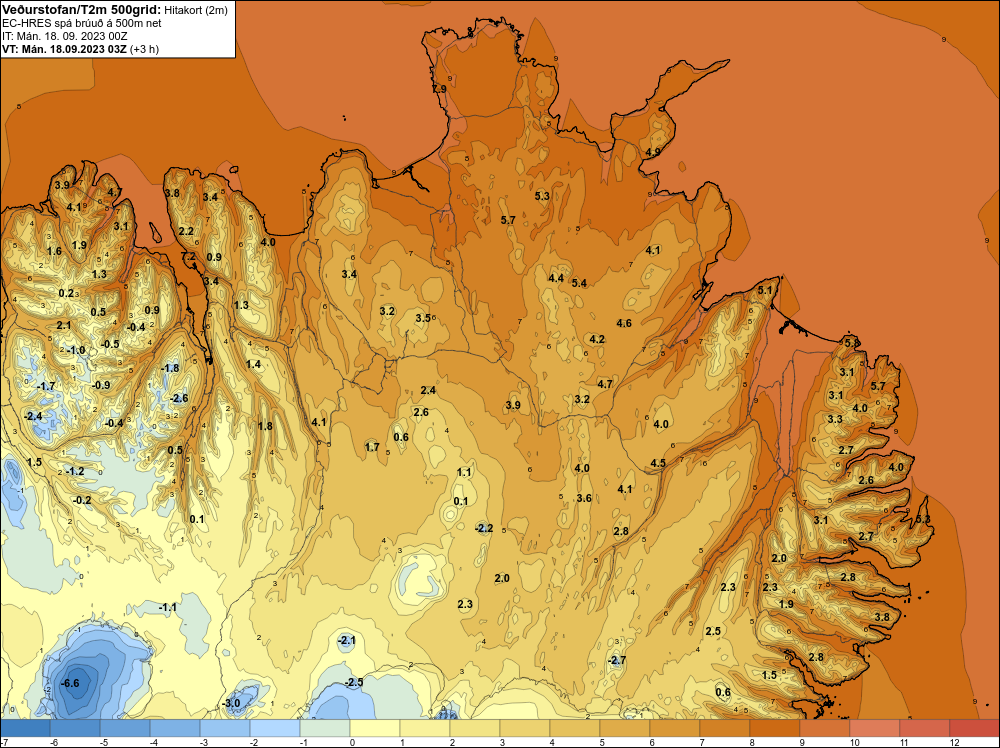Click the 5.1 temperature value
Image resolution: width=1000 pixels, height=748 pixels.
point(765,290)
